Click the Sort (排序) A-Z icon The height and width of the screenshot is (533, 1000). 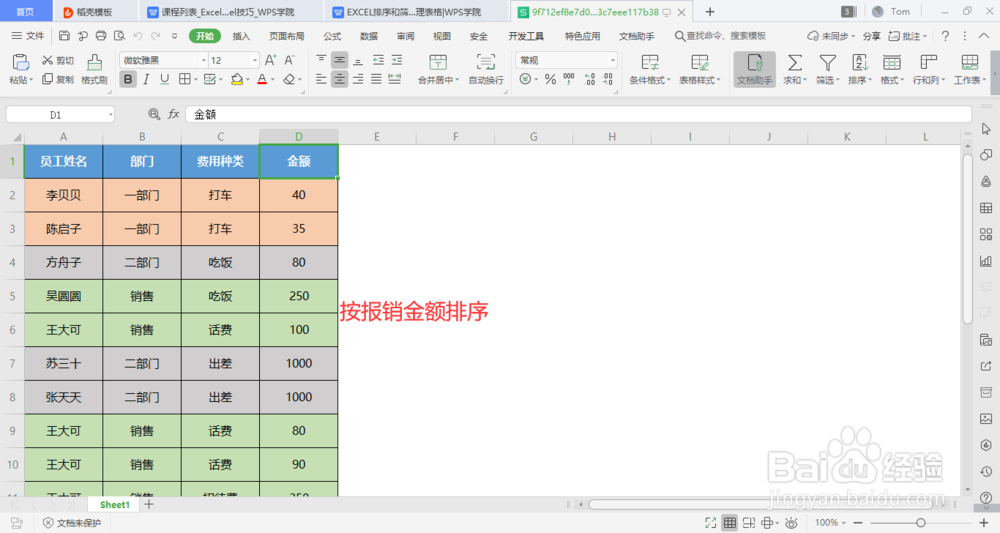[860, 62]
